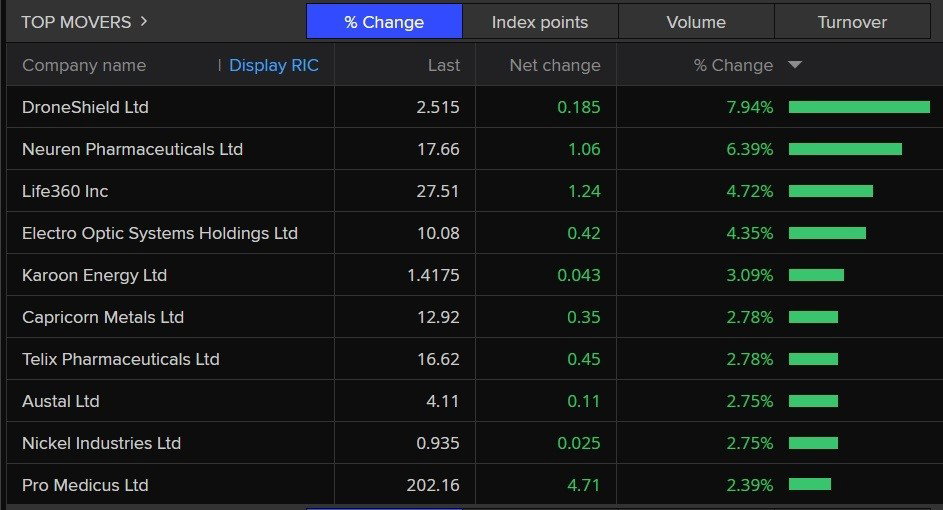The height and width of the screenshot is (510, 943).
Task: Click the Display RIC link
Action: click(x=274, y=65)
